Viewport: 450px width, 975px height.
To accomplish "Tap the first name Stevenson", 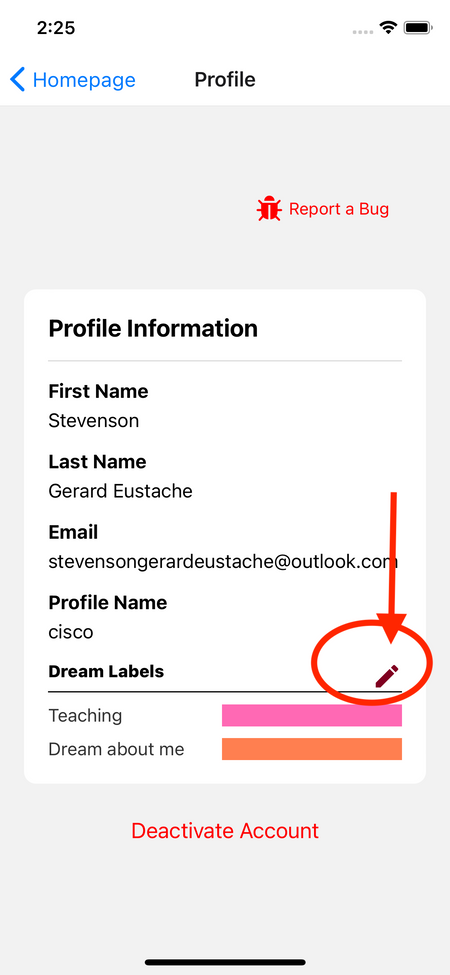I will pos(94,421).
